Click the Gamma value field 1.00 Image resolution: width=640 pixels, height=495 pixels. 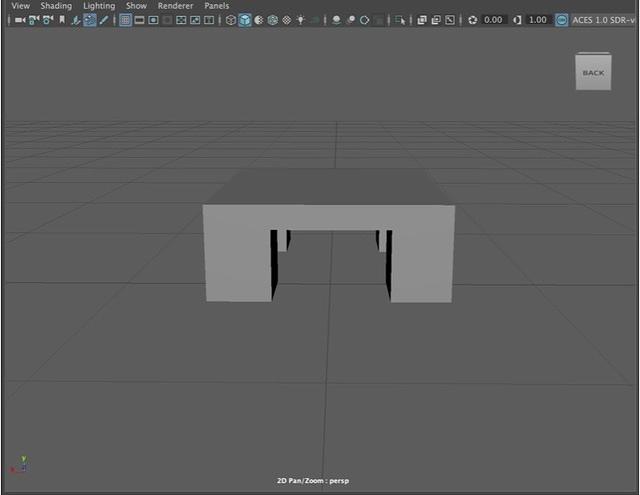tap(538, 20)
